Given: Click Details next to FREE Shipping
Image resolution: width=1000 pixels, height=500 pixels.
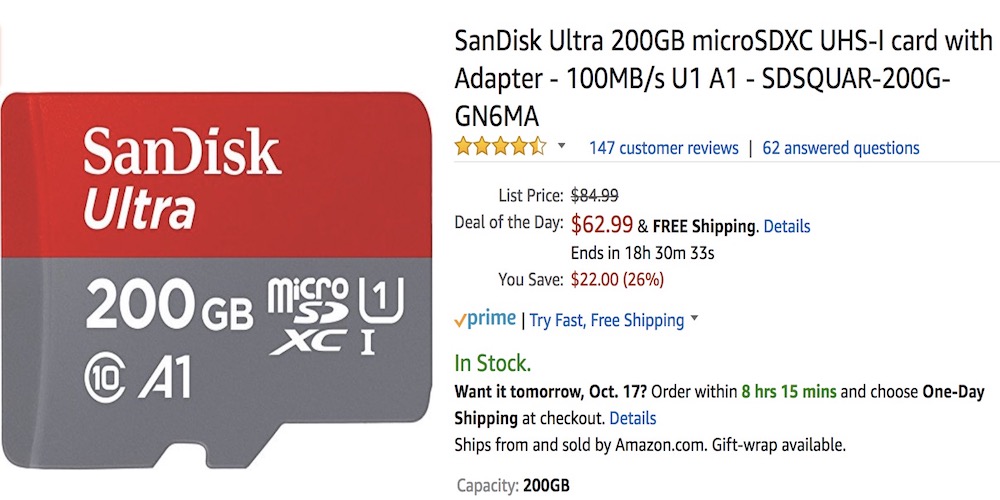Looking at the screenshot, I should pyautogui.click(x=787, y=227).
